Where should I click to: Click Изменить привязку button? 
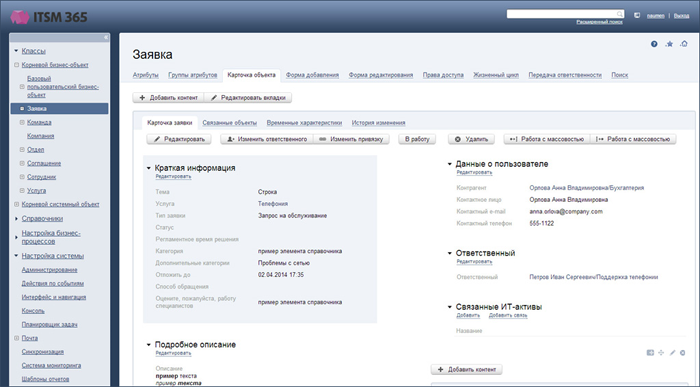[352, 139]
